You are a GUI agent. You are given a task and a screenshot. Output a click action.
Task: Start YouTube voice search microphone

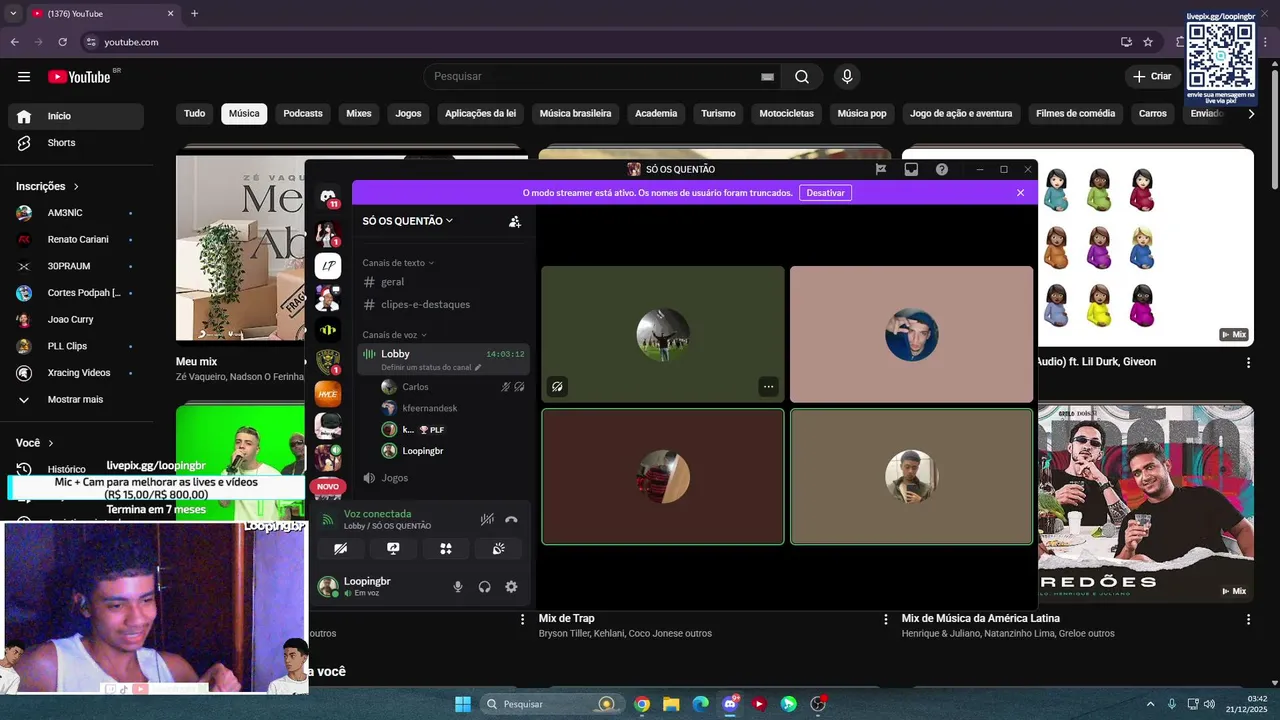point(847,76)
